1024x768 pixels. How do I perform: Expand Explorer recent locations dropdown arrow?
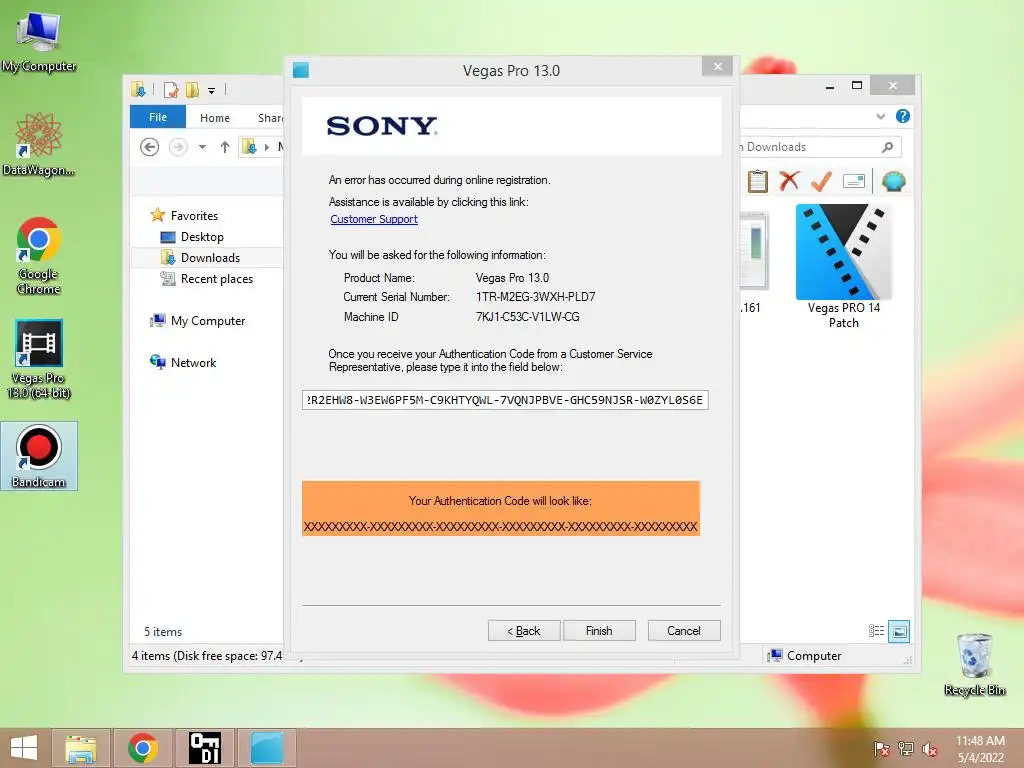click(x=202, y=147)
